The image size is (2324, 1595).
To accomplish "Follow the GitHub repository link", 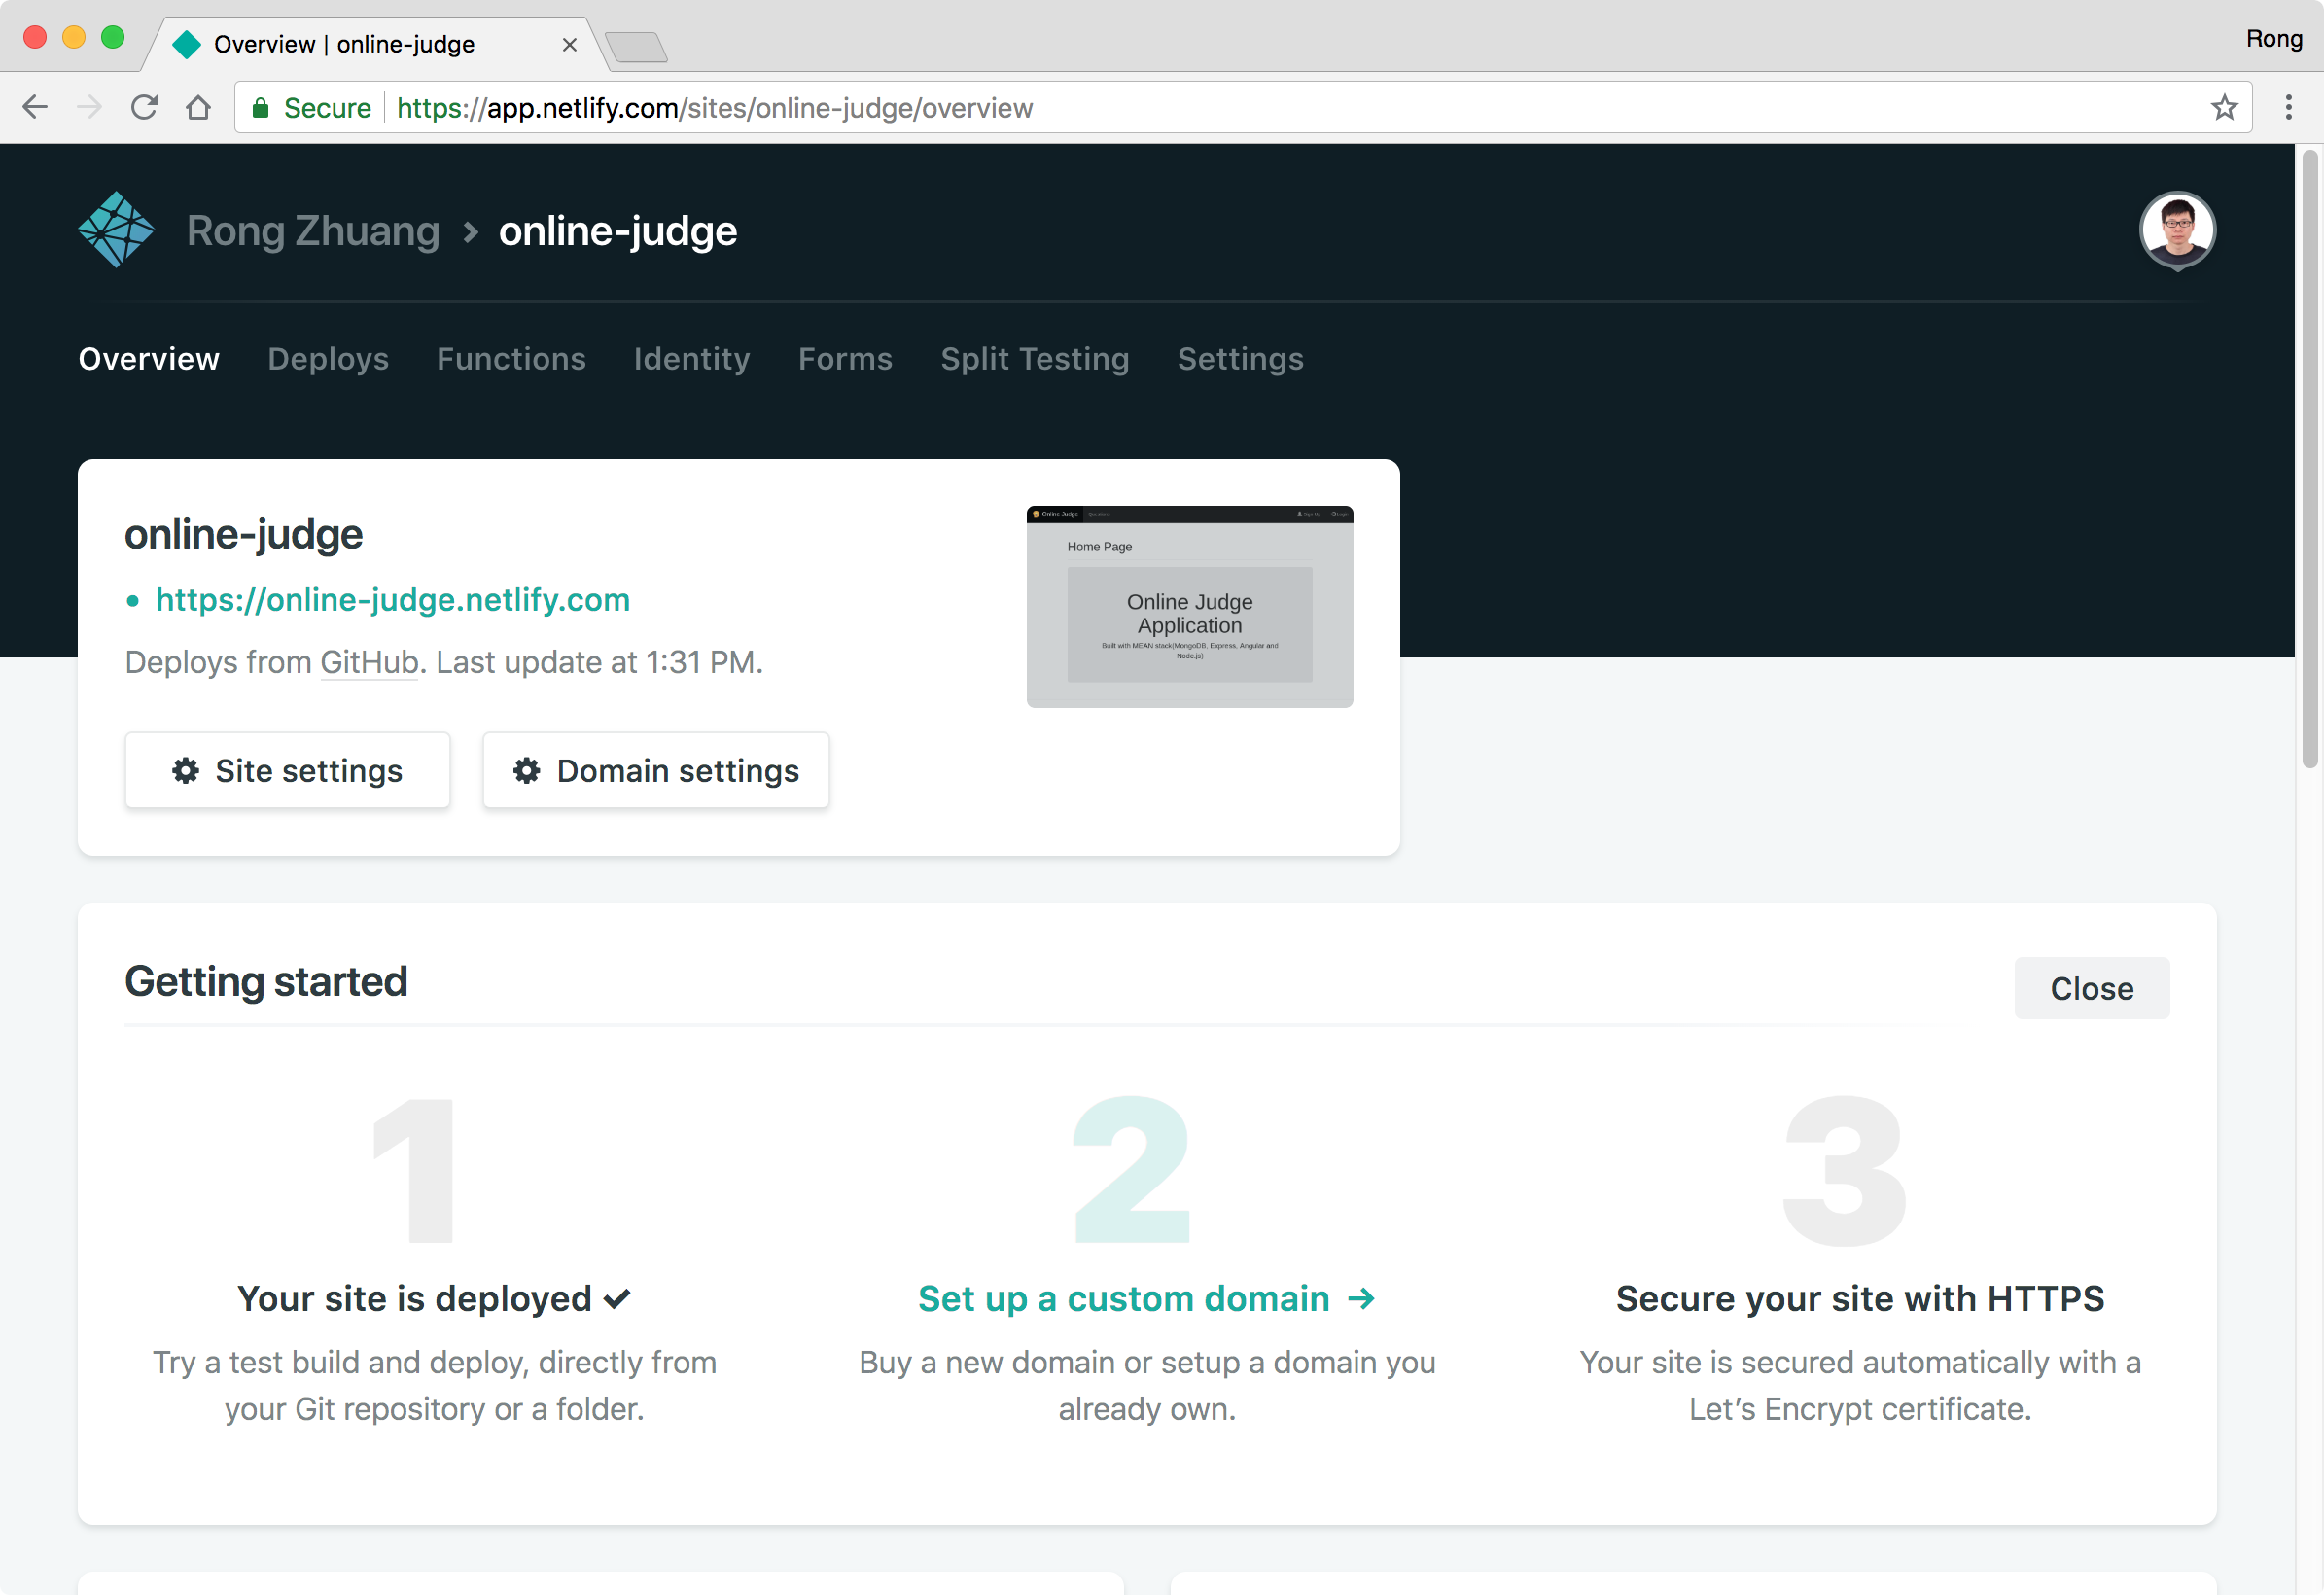I will (369, 661).
